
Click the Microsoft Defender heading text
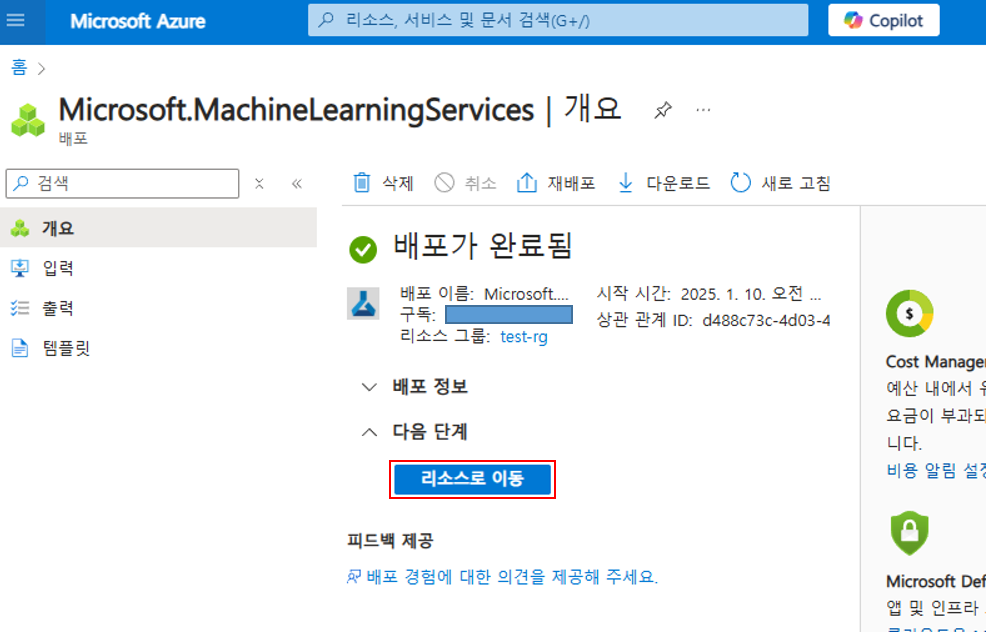point(936,581)
